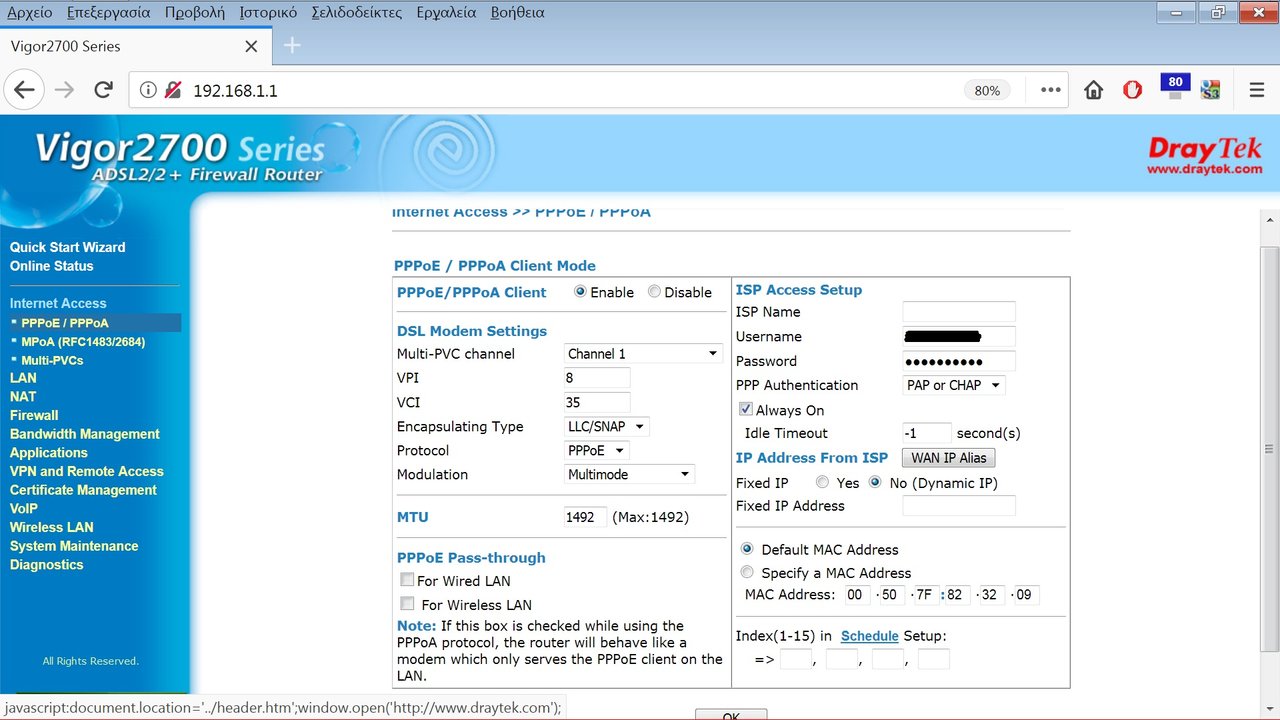Select Yes for Fixed IP
Image resolution: width=1280 pixels, height=720 pixels.
[x=822, y=482]
